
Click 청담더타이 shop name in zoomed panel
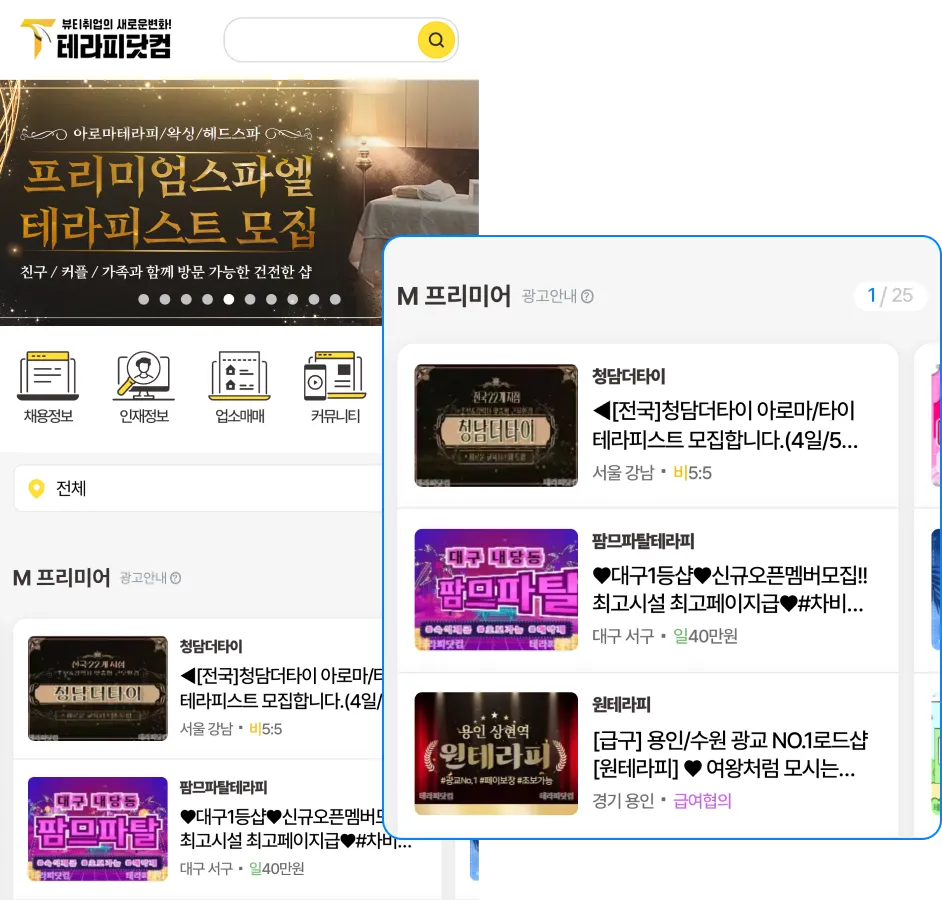(628, 377)
